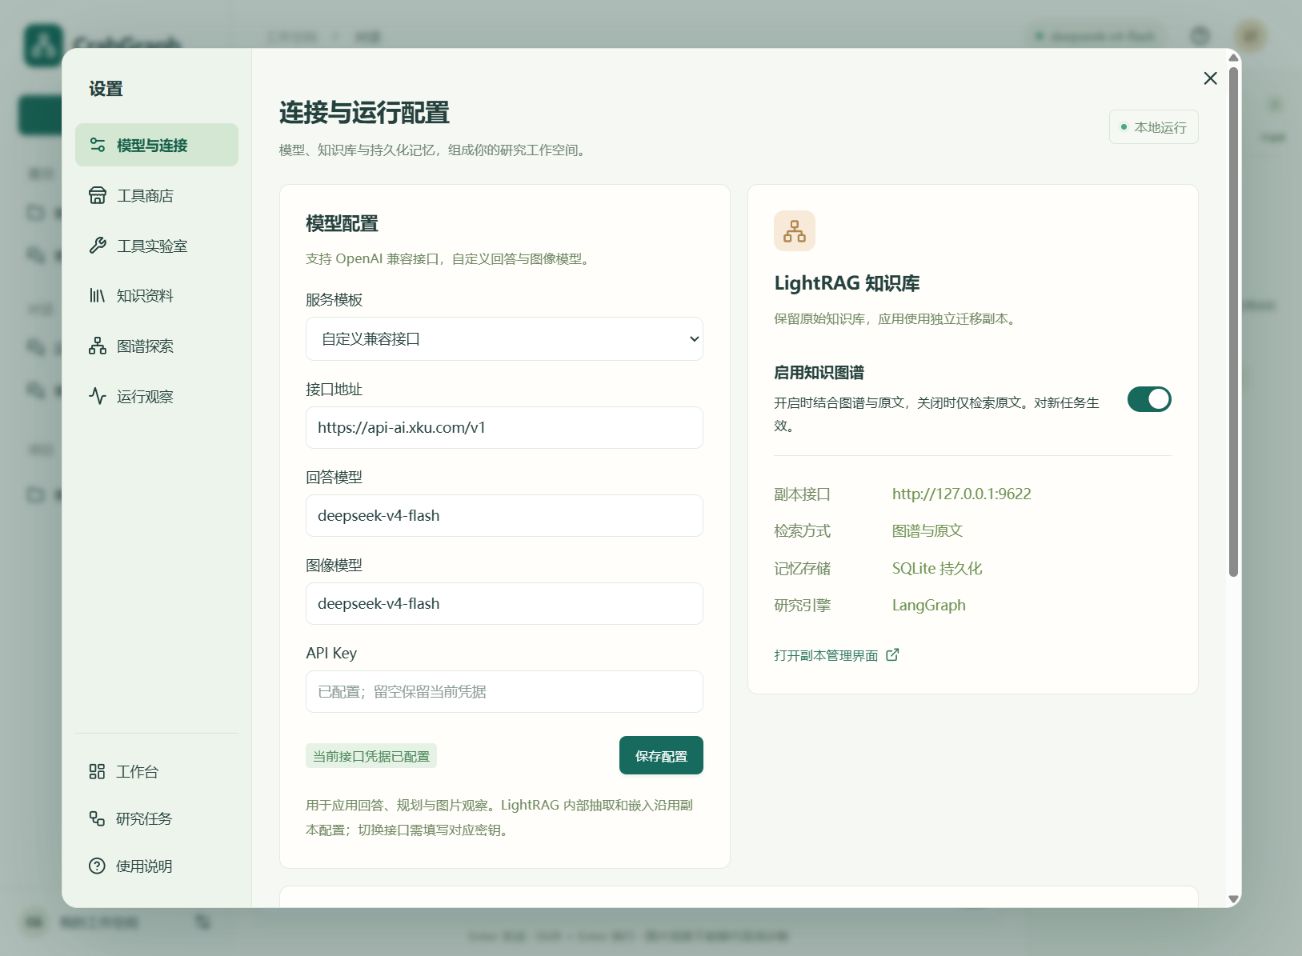Click the 模型配置 card title
The image size is (1302, 956).
(x=342, y=224)
